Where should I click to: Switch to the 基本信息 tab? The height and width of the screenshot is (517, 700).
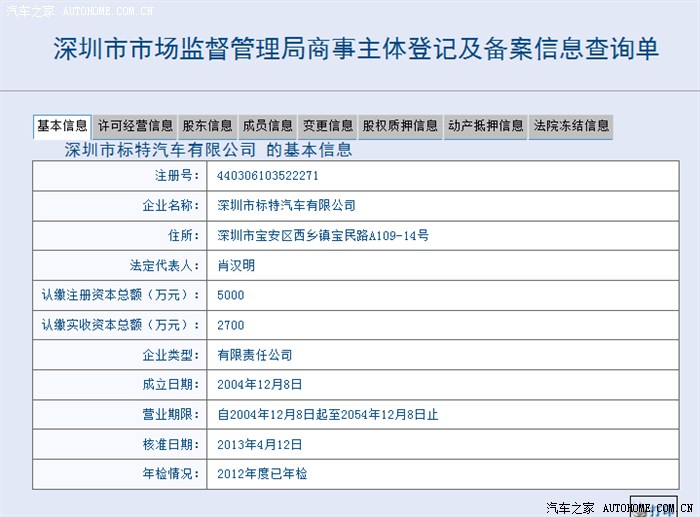[x=62, y=126]
